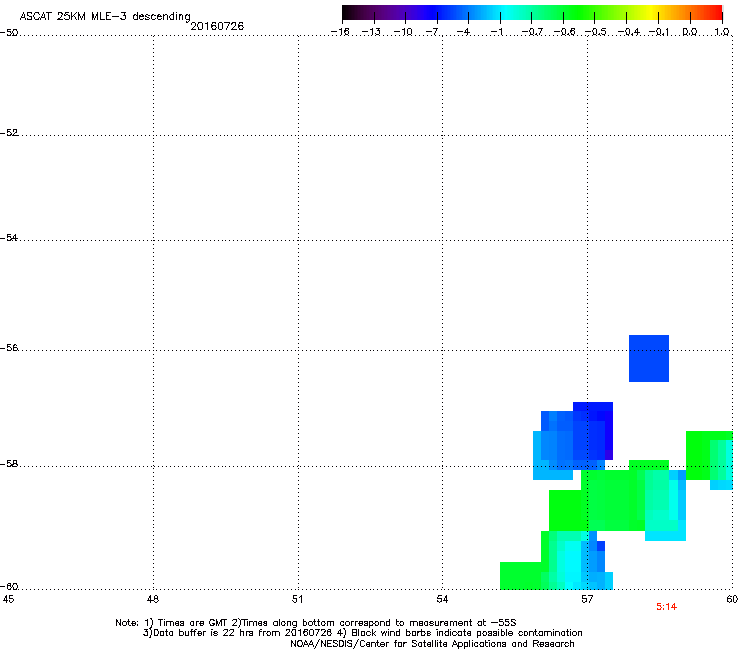
Task: Click the NOAA/NESDIS credit line
Action: pos(432,644)
